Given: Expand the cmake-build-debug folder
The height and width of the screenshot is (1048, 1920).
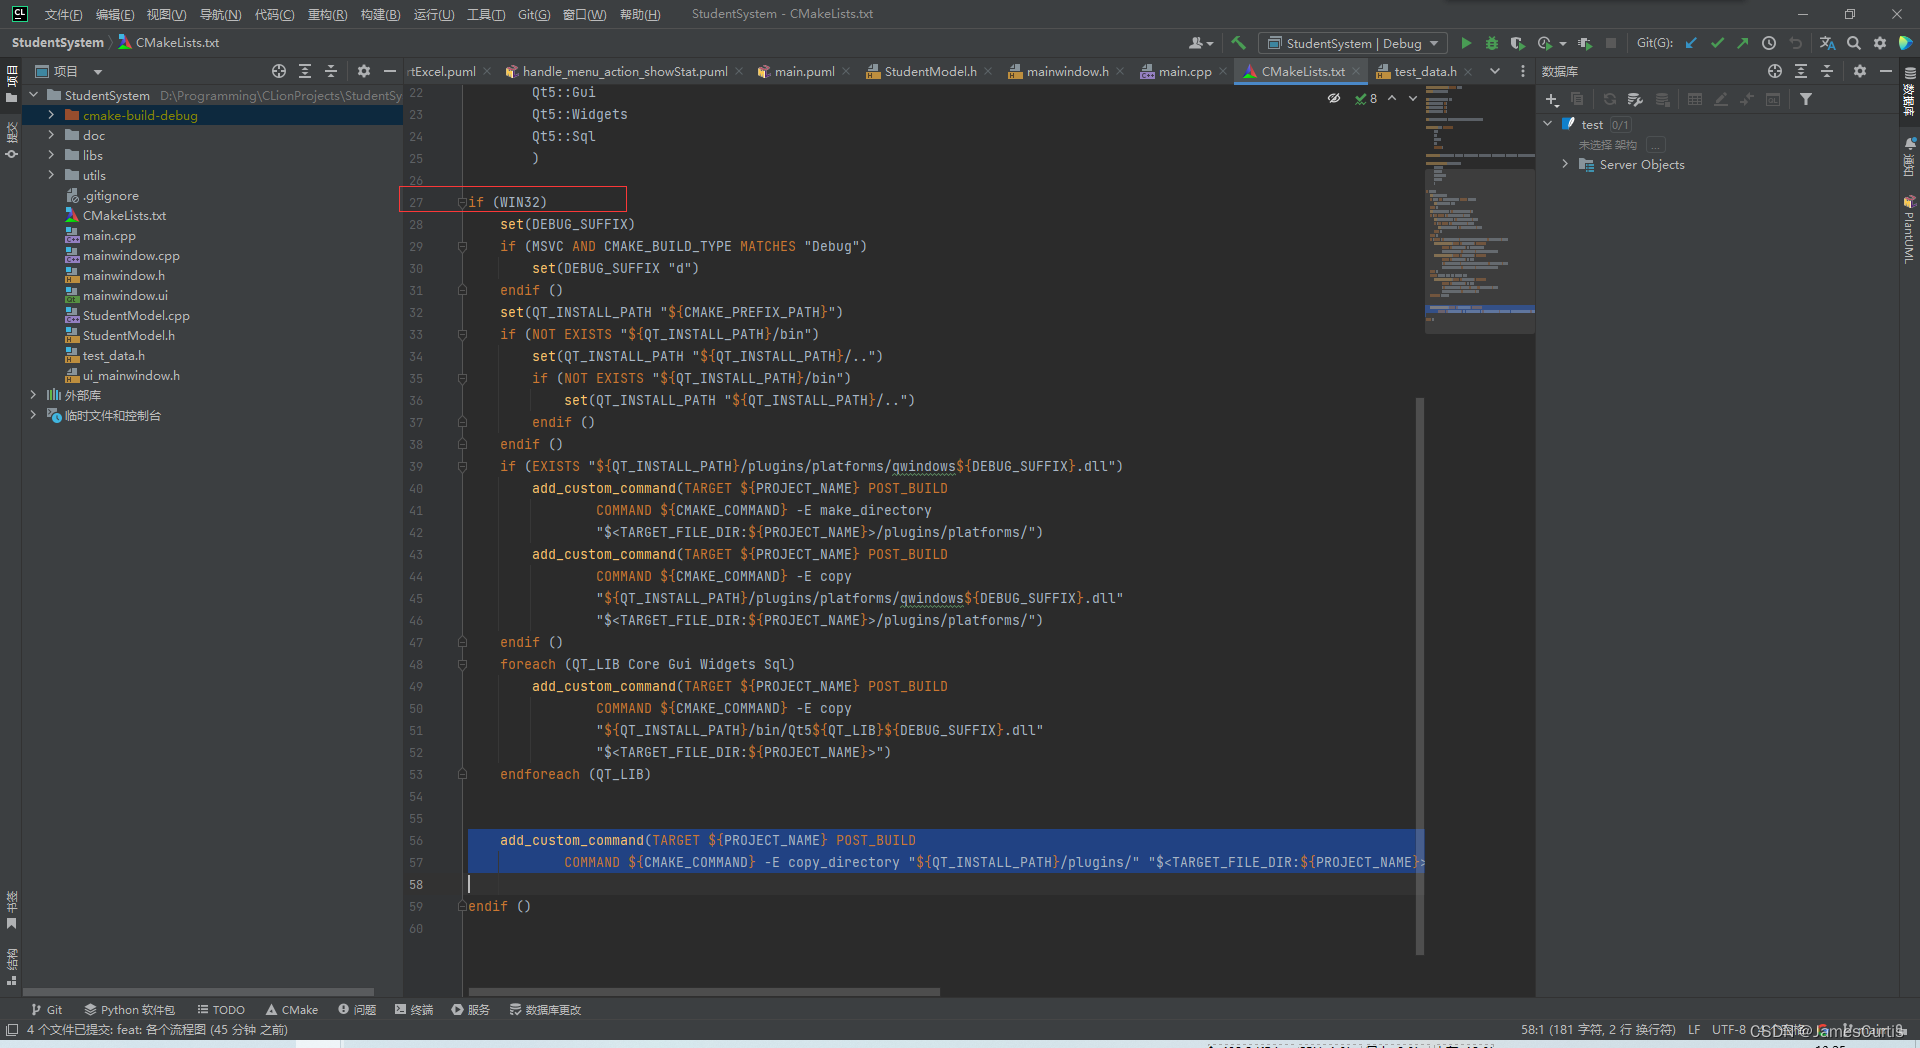Looking at the screenshot, I should coord(51,115).
